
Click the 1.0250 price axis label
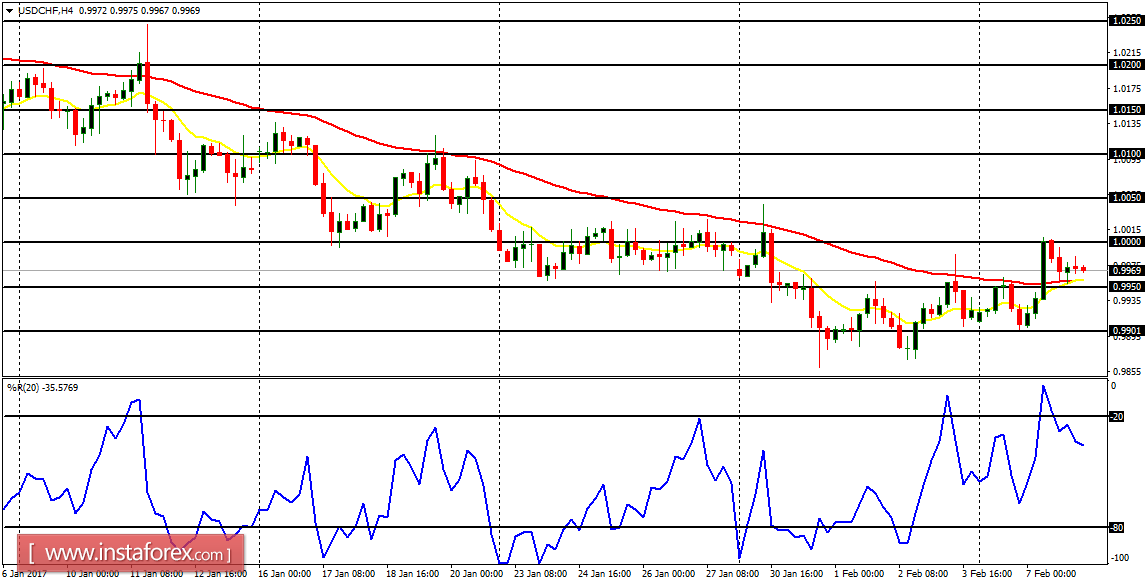tap(1126, 20)
